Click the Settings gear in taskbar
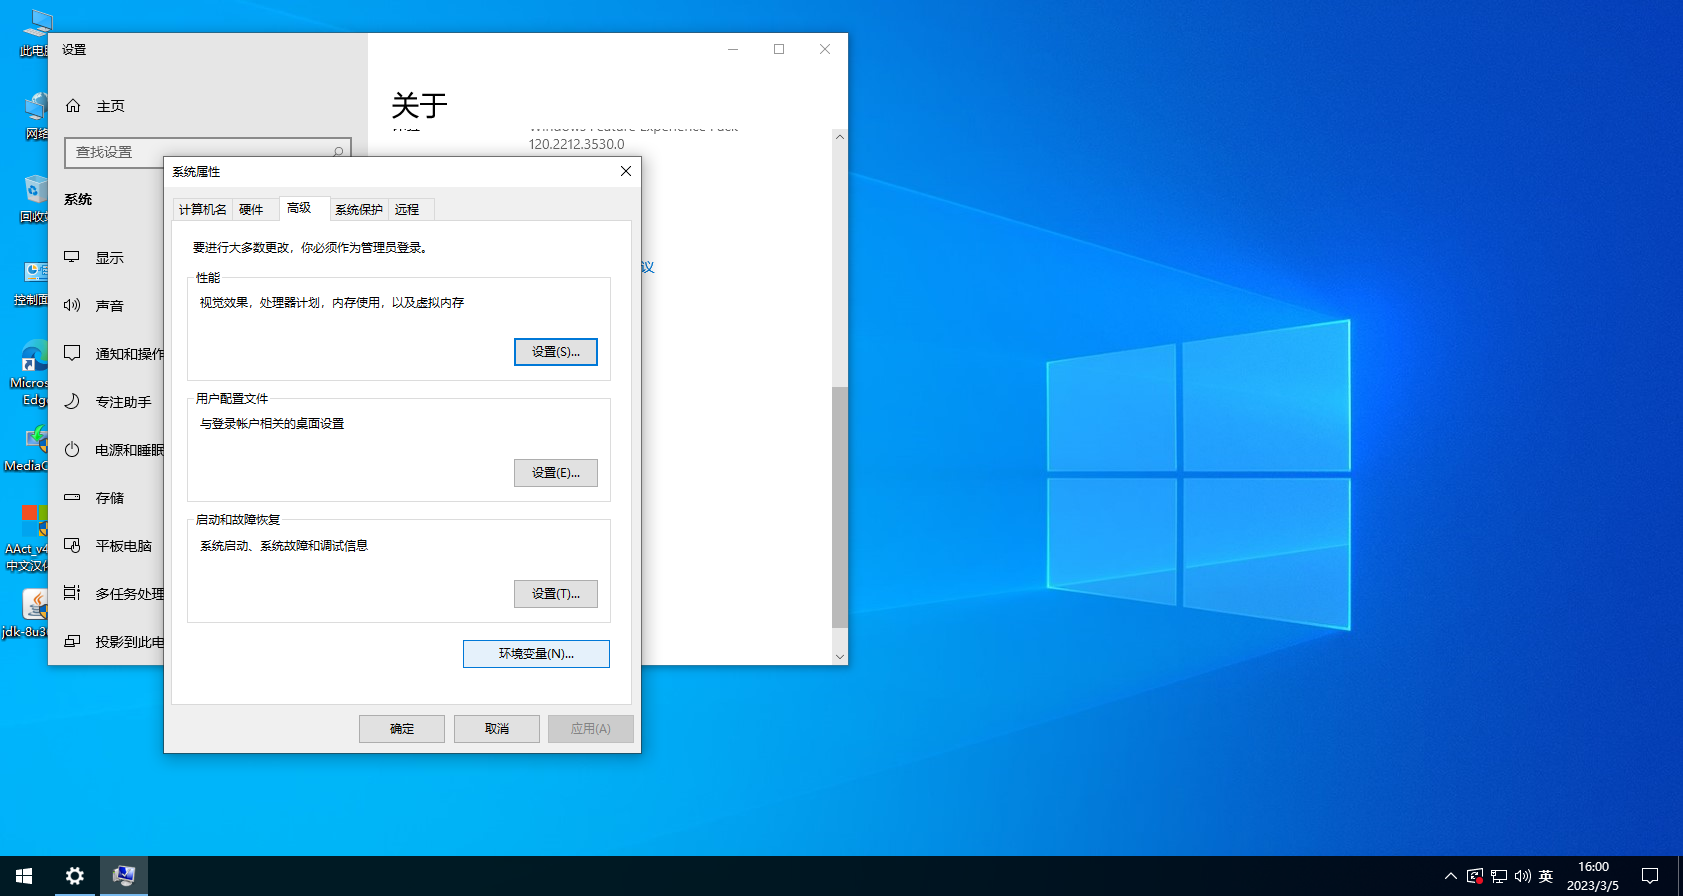This screenshot has width=1683, height=896. [74, 876]
